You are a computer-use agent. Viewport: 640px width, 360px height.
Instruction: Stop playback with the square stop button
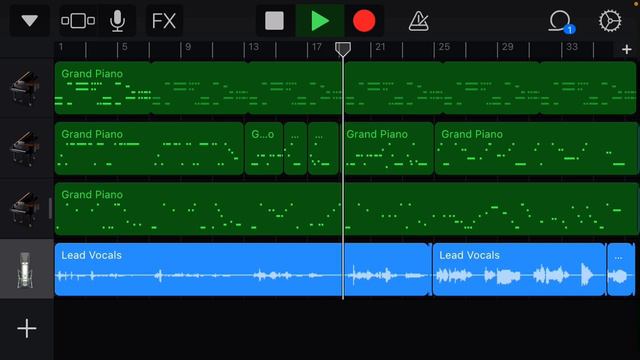[274, 20]
